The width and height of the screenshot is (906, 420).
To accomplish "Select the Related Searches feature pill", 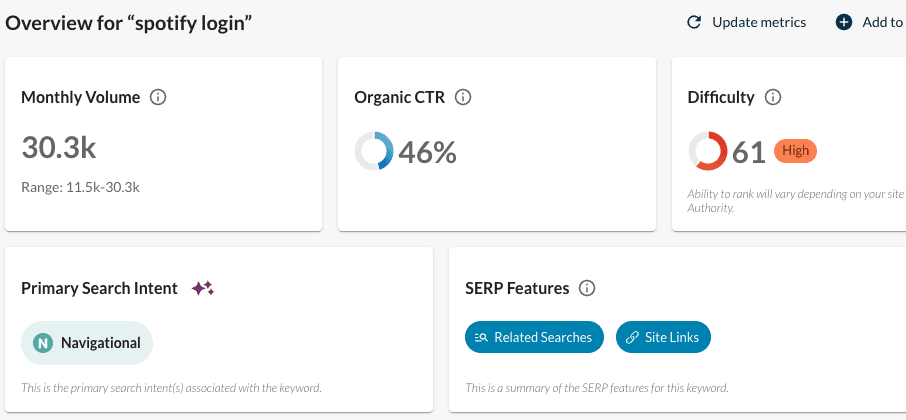I will coord(535,338).
